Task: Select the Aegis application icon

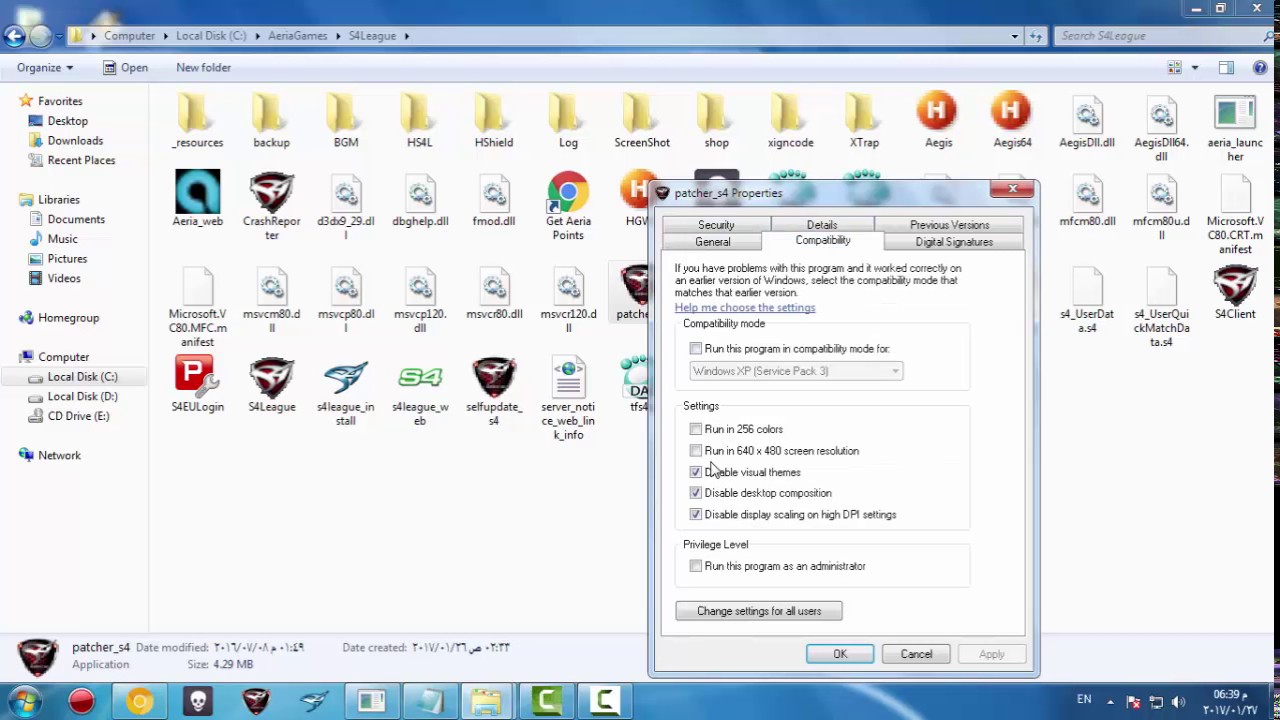Action: pyautogui.click(x=938, y=112)
